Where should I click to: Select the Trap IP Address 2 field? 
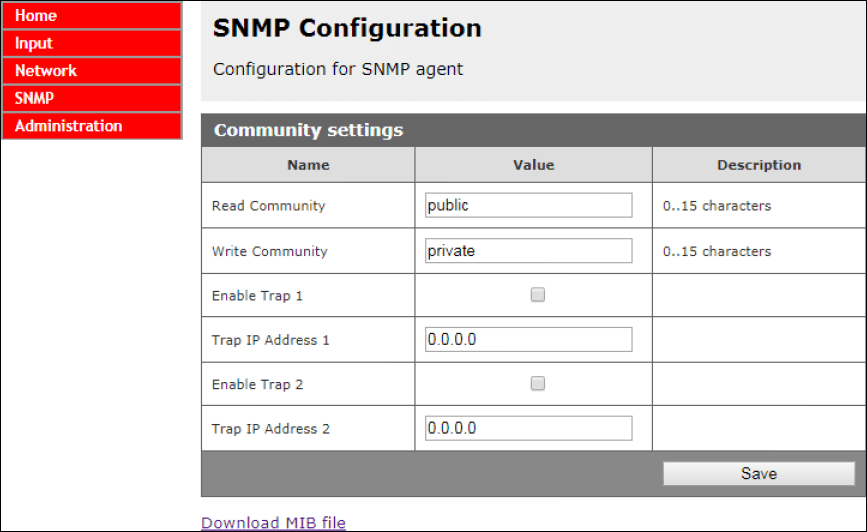point(528,428)
